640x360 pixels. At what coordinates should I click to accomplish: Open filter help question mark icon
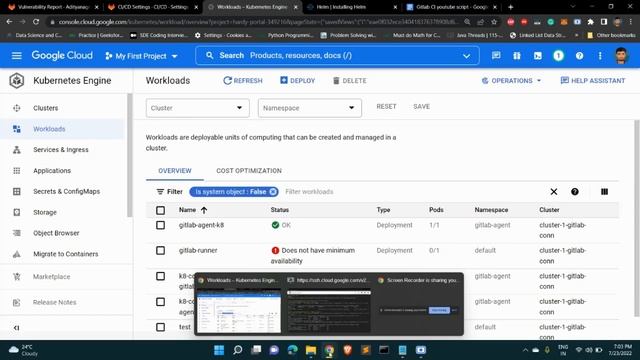point(575,192)
